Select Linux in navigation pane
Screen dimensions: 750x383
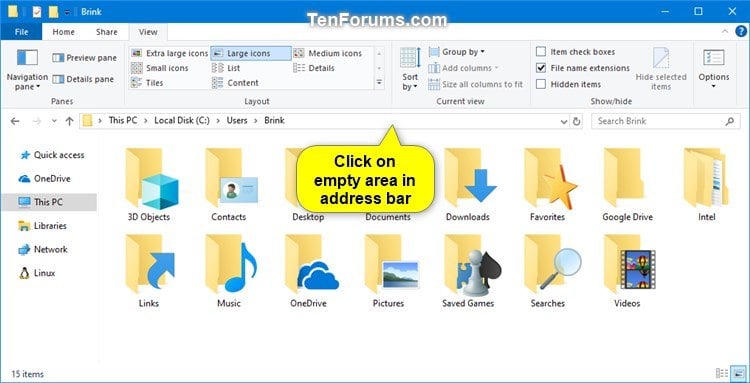[37, 273]
